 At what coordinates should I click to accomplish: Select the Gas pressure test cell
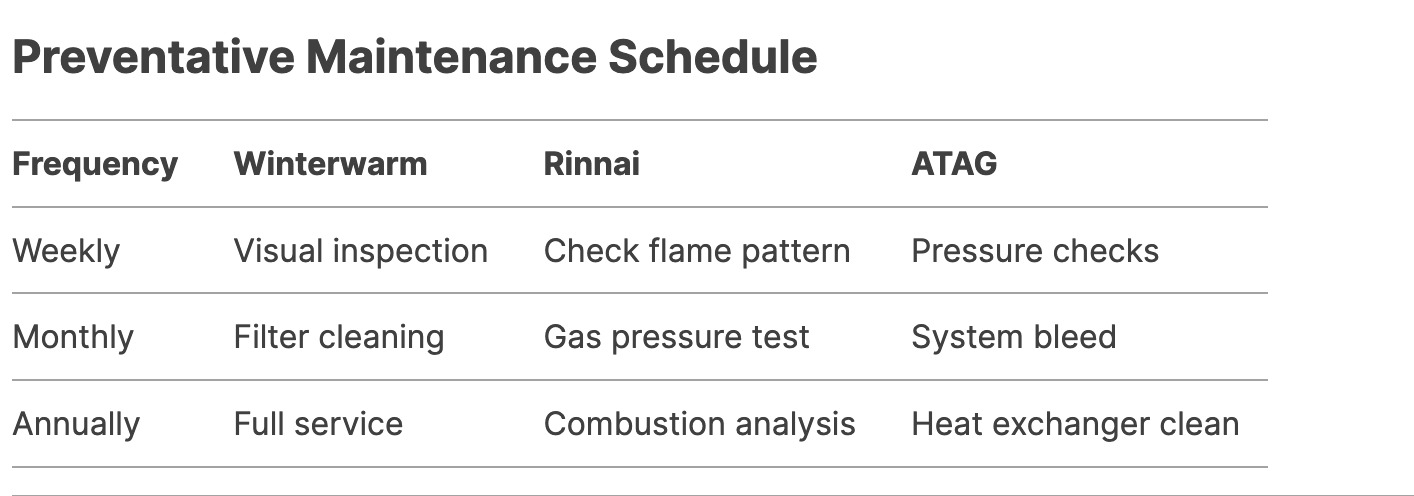[x=677, y=337]
